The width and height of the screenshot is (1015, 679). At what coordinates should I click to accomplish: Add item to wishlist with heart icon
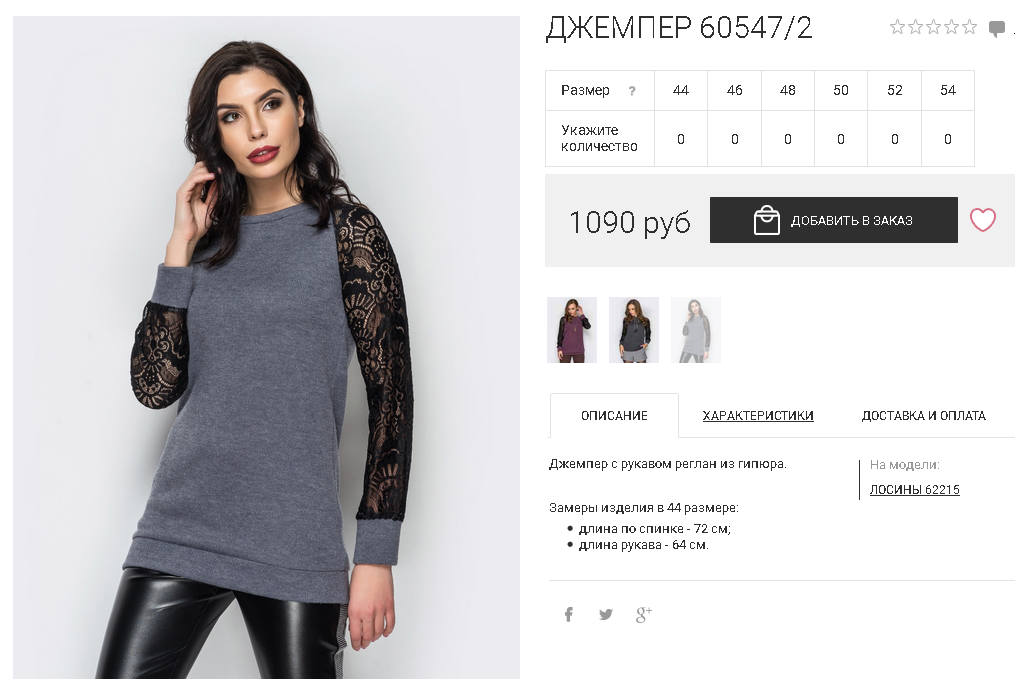click(982, 220)
